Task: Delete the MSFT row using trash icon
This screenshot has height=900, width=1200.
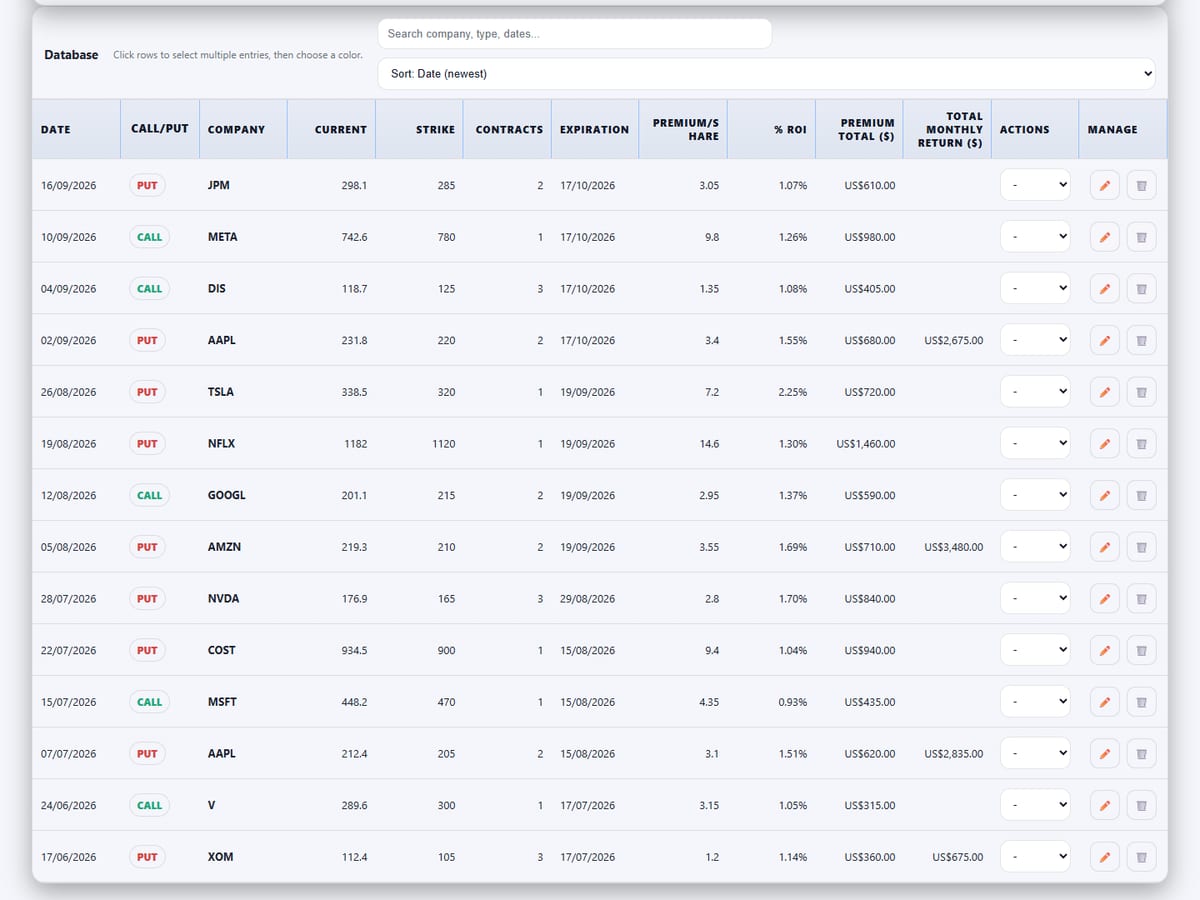Action: (1141, 702)
